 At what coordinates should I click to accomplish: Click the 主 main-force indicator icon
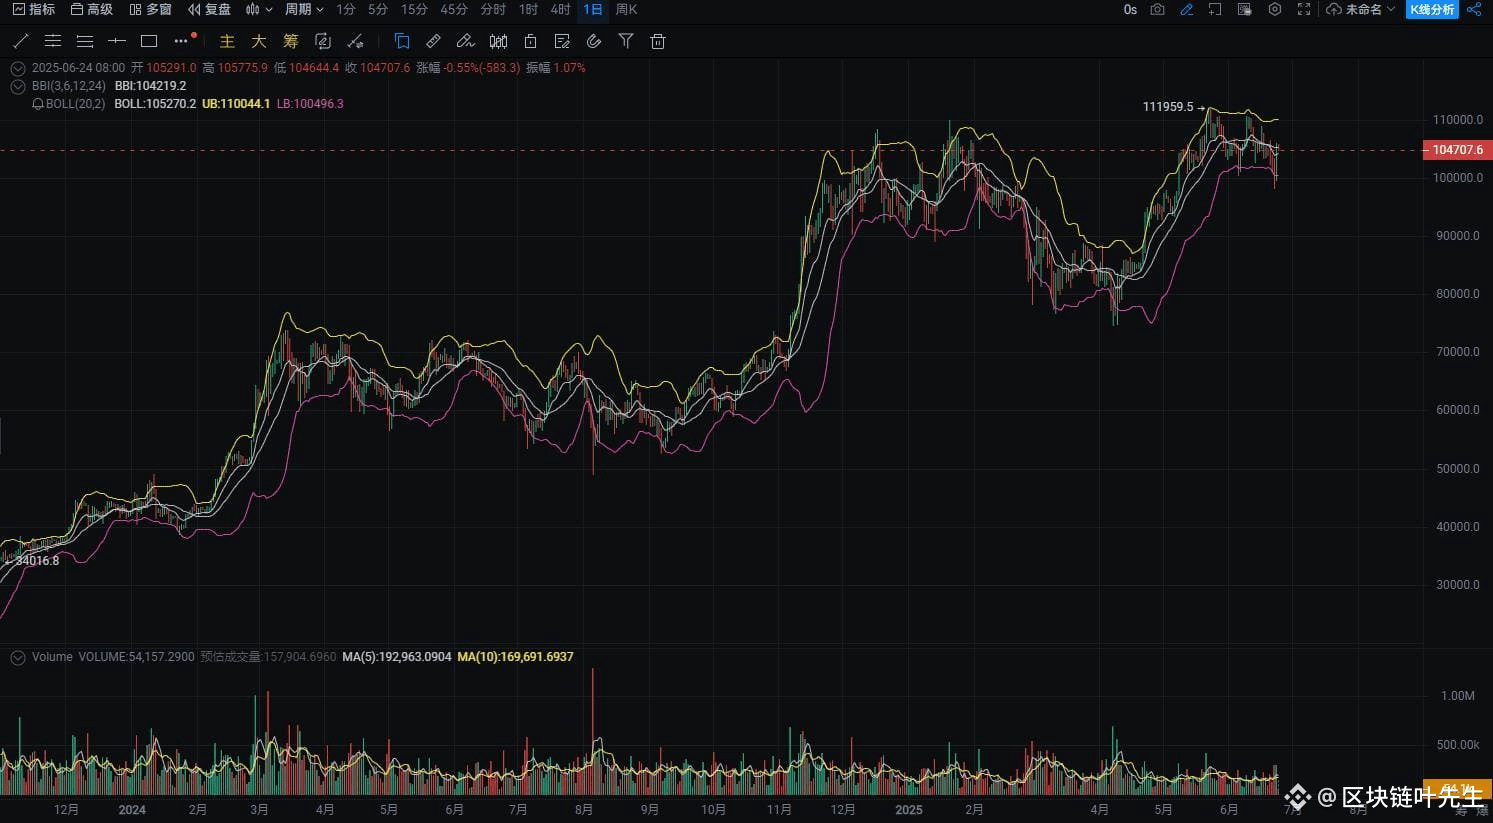click(227, 41)
